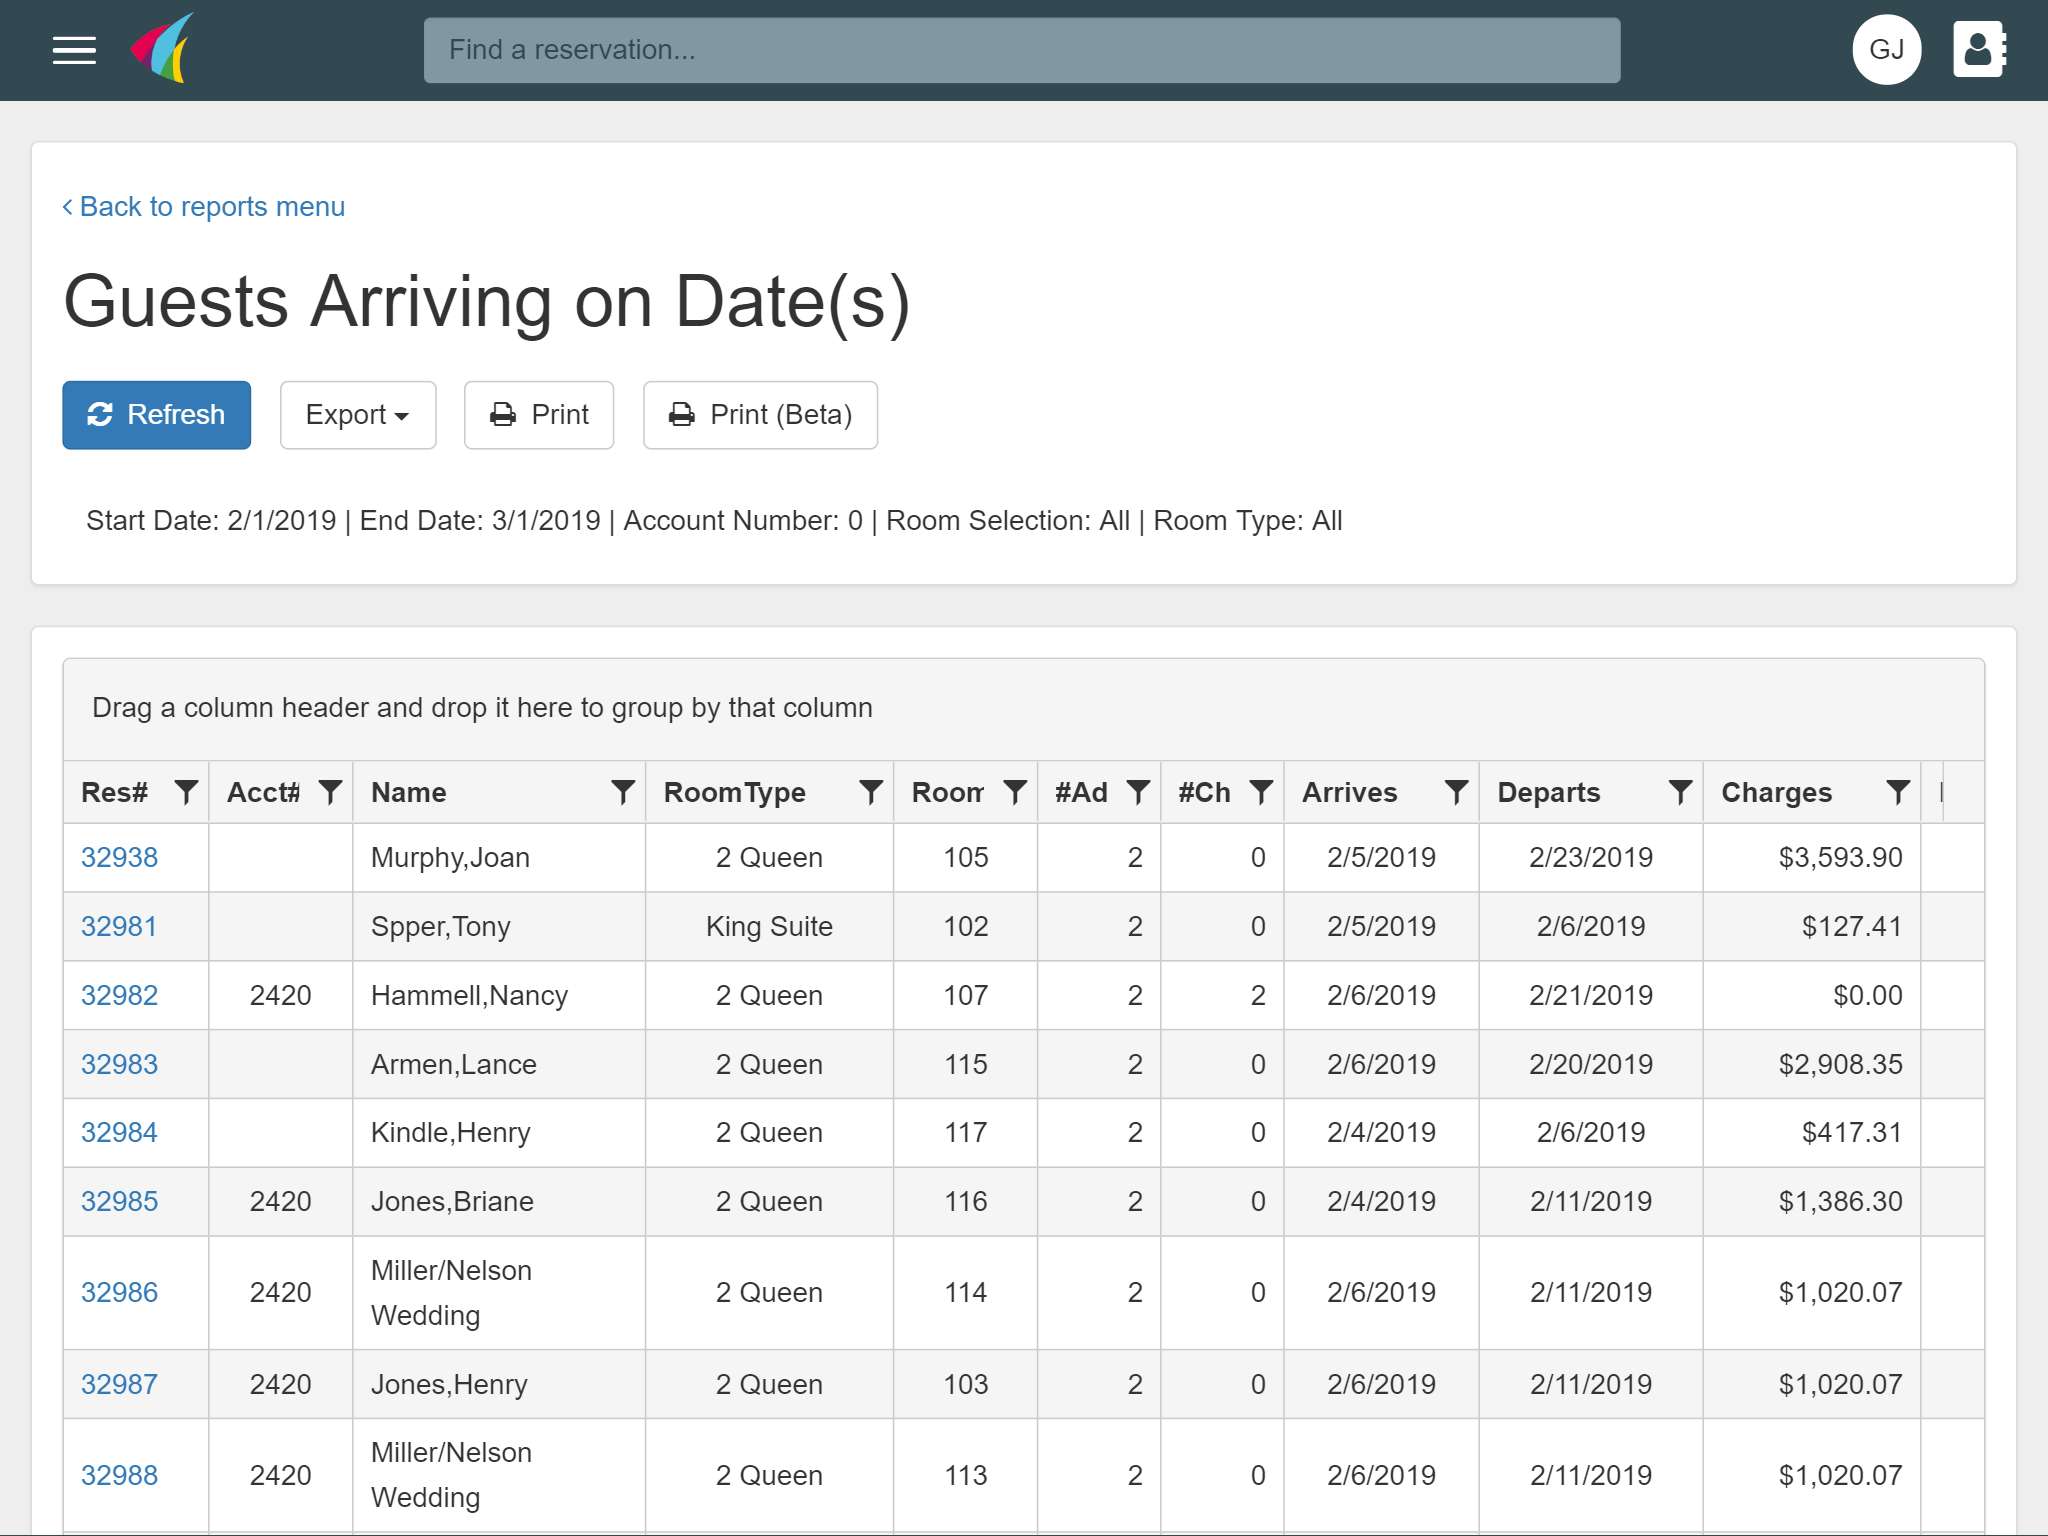Image resolution: width=2048 pixels, height=1536 pixels.
Task: Open reservation 32984
Action: (119, 1132)
